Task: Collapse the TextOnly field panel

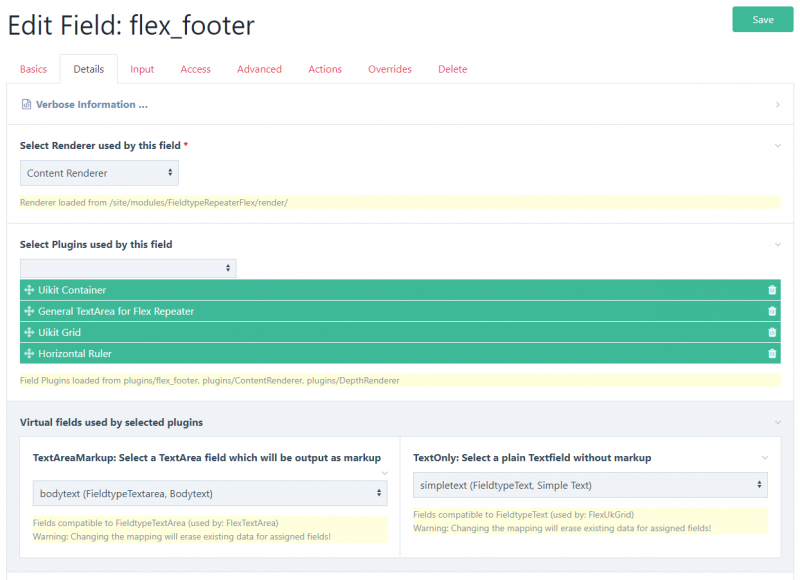Action: click(x=765, y=458)
